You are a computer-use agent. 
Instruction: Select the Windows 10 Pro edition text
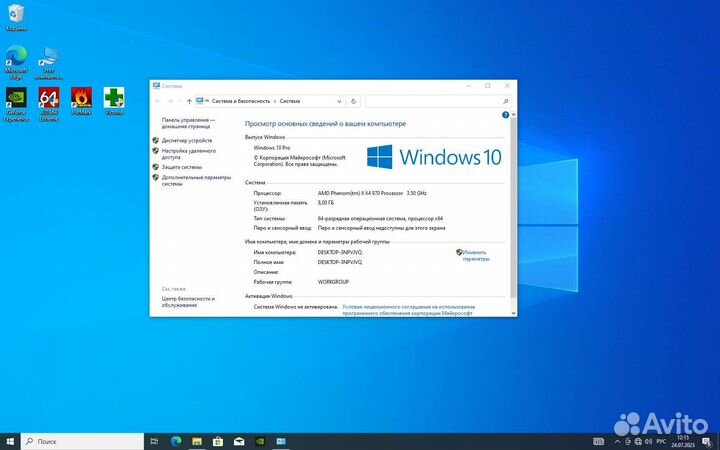pos(272,148)
